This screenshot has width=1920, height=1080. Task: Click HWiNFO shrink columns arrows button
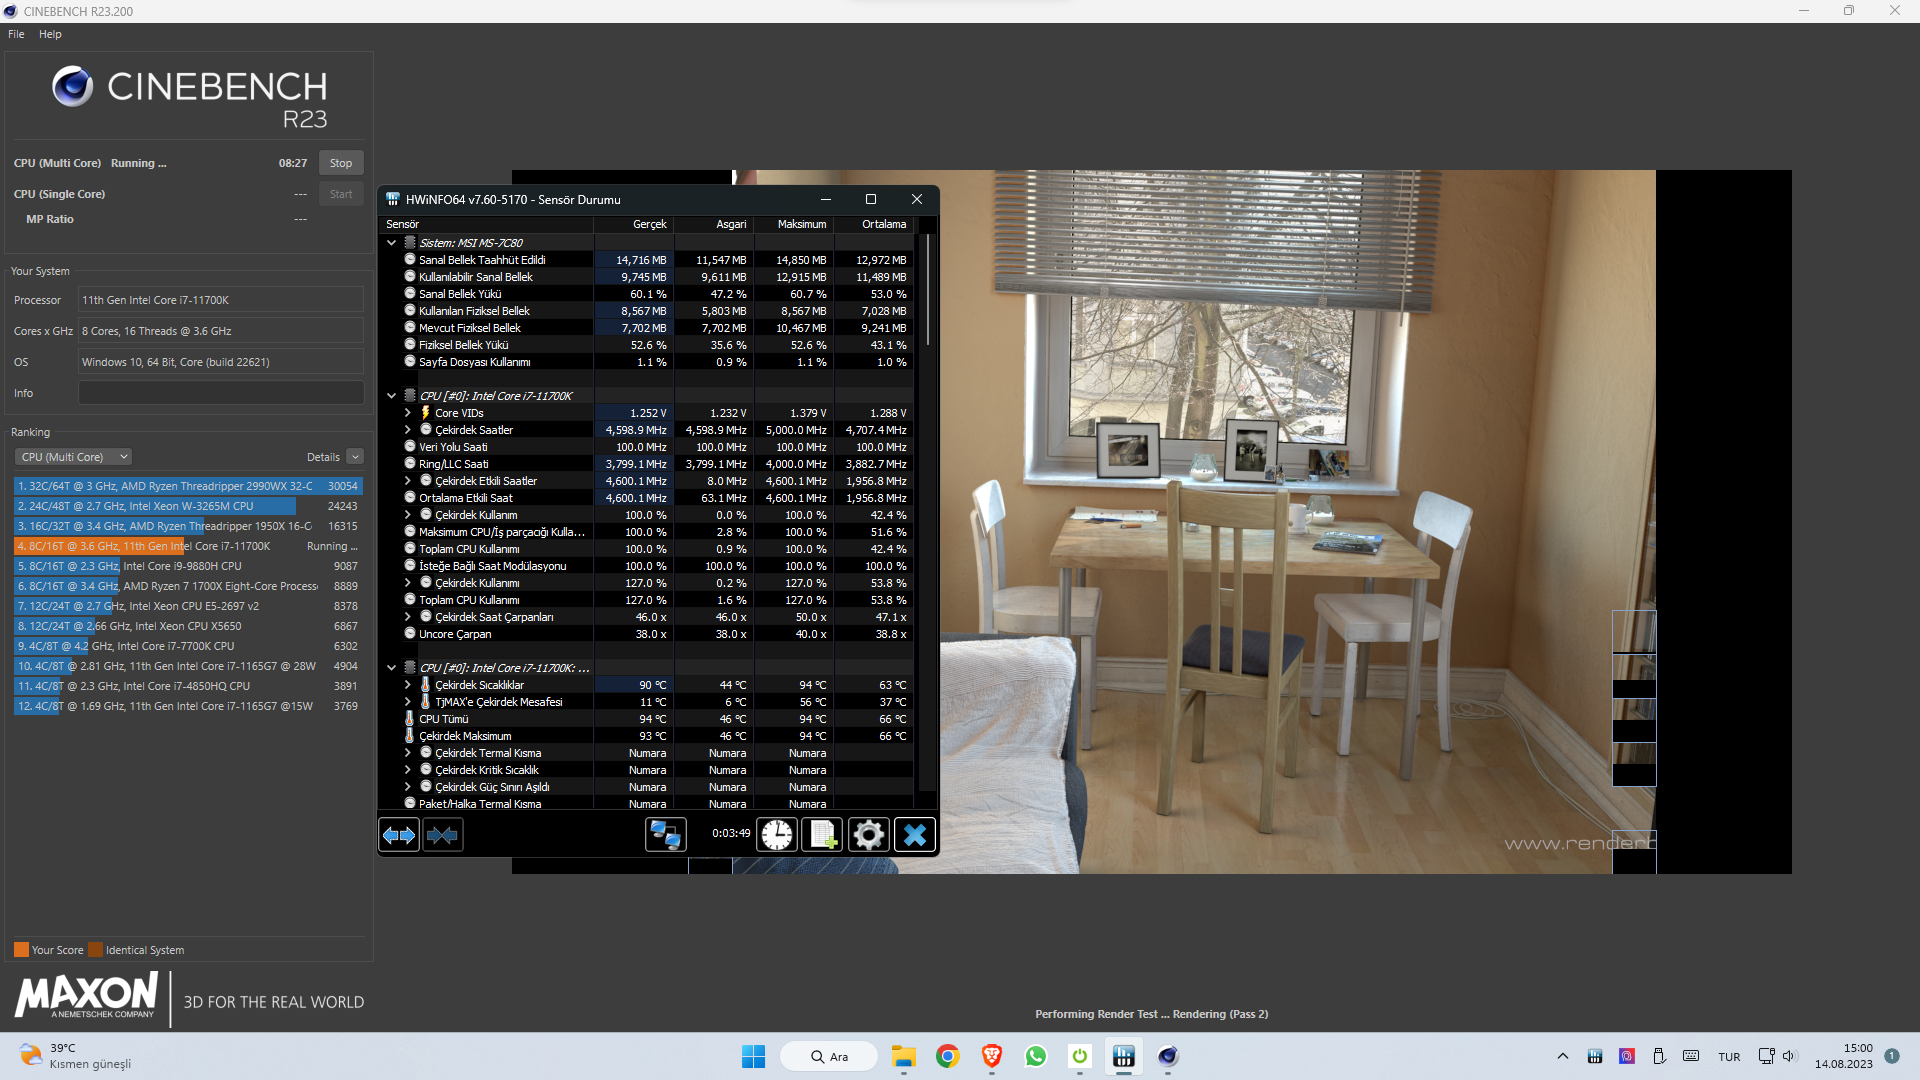(442, 835)
